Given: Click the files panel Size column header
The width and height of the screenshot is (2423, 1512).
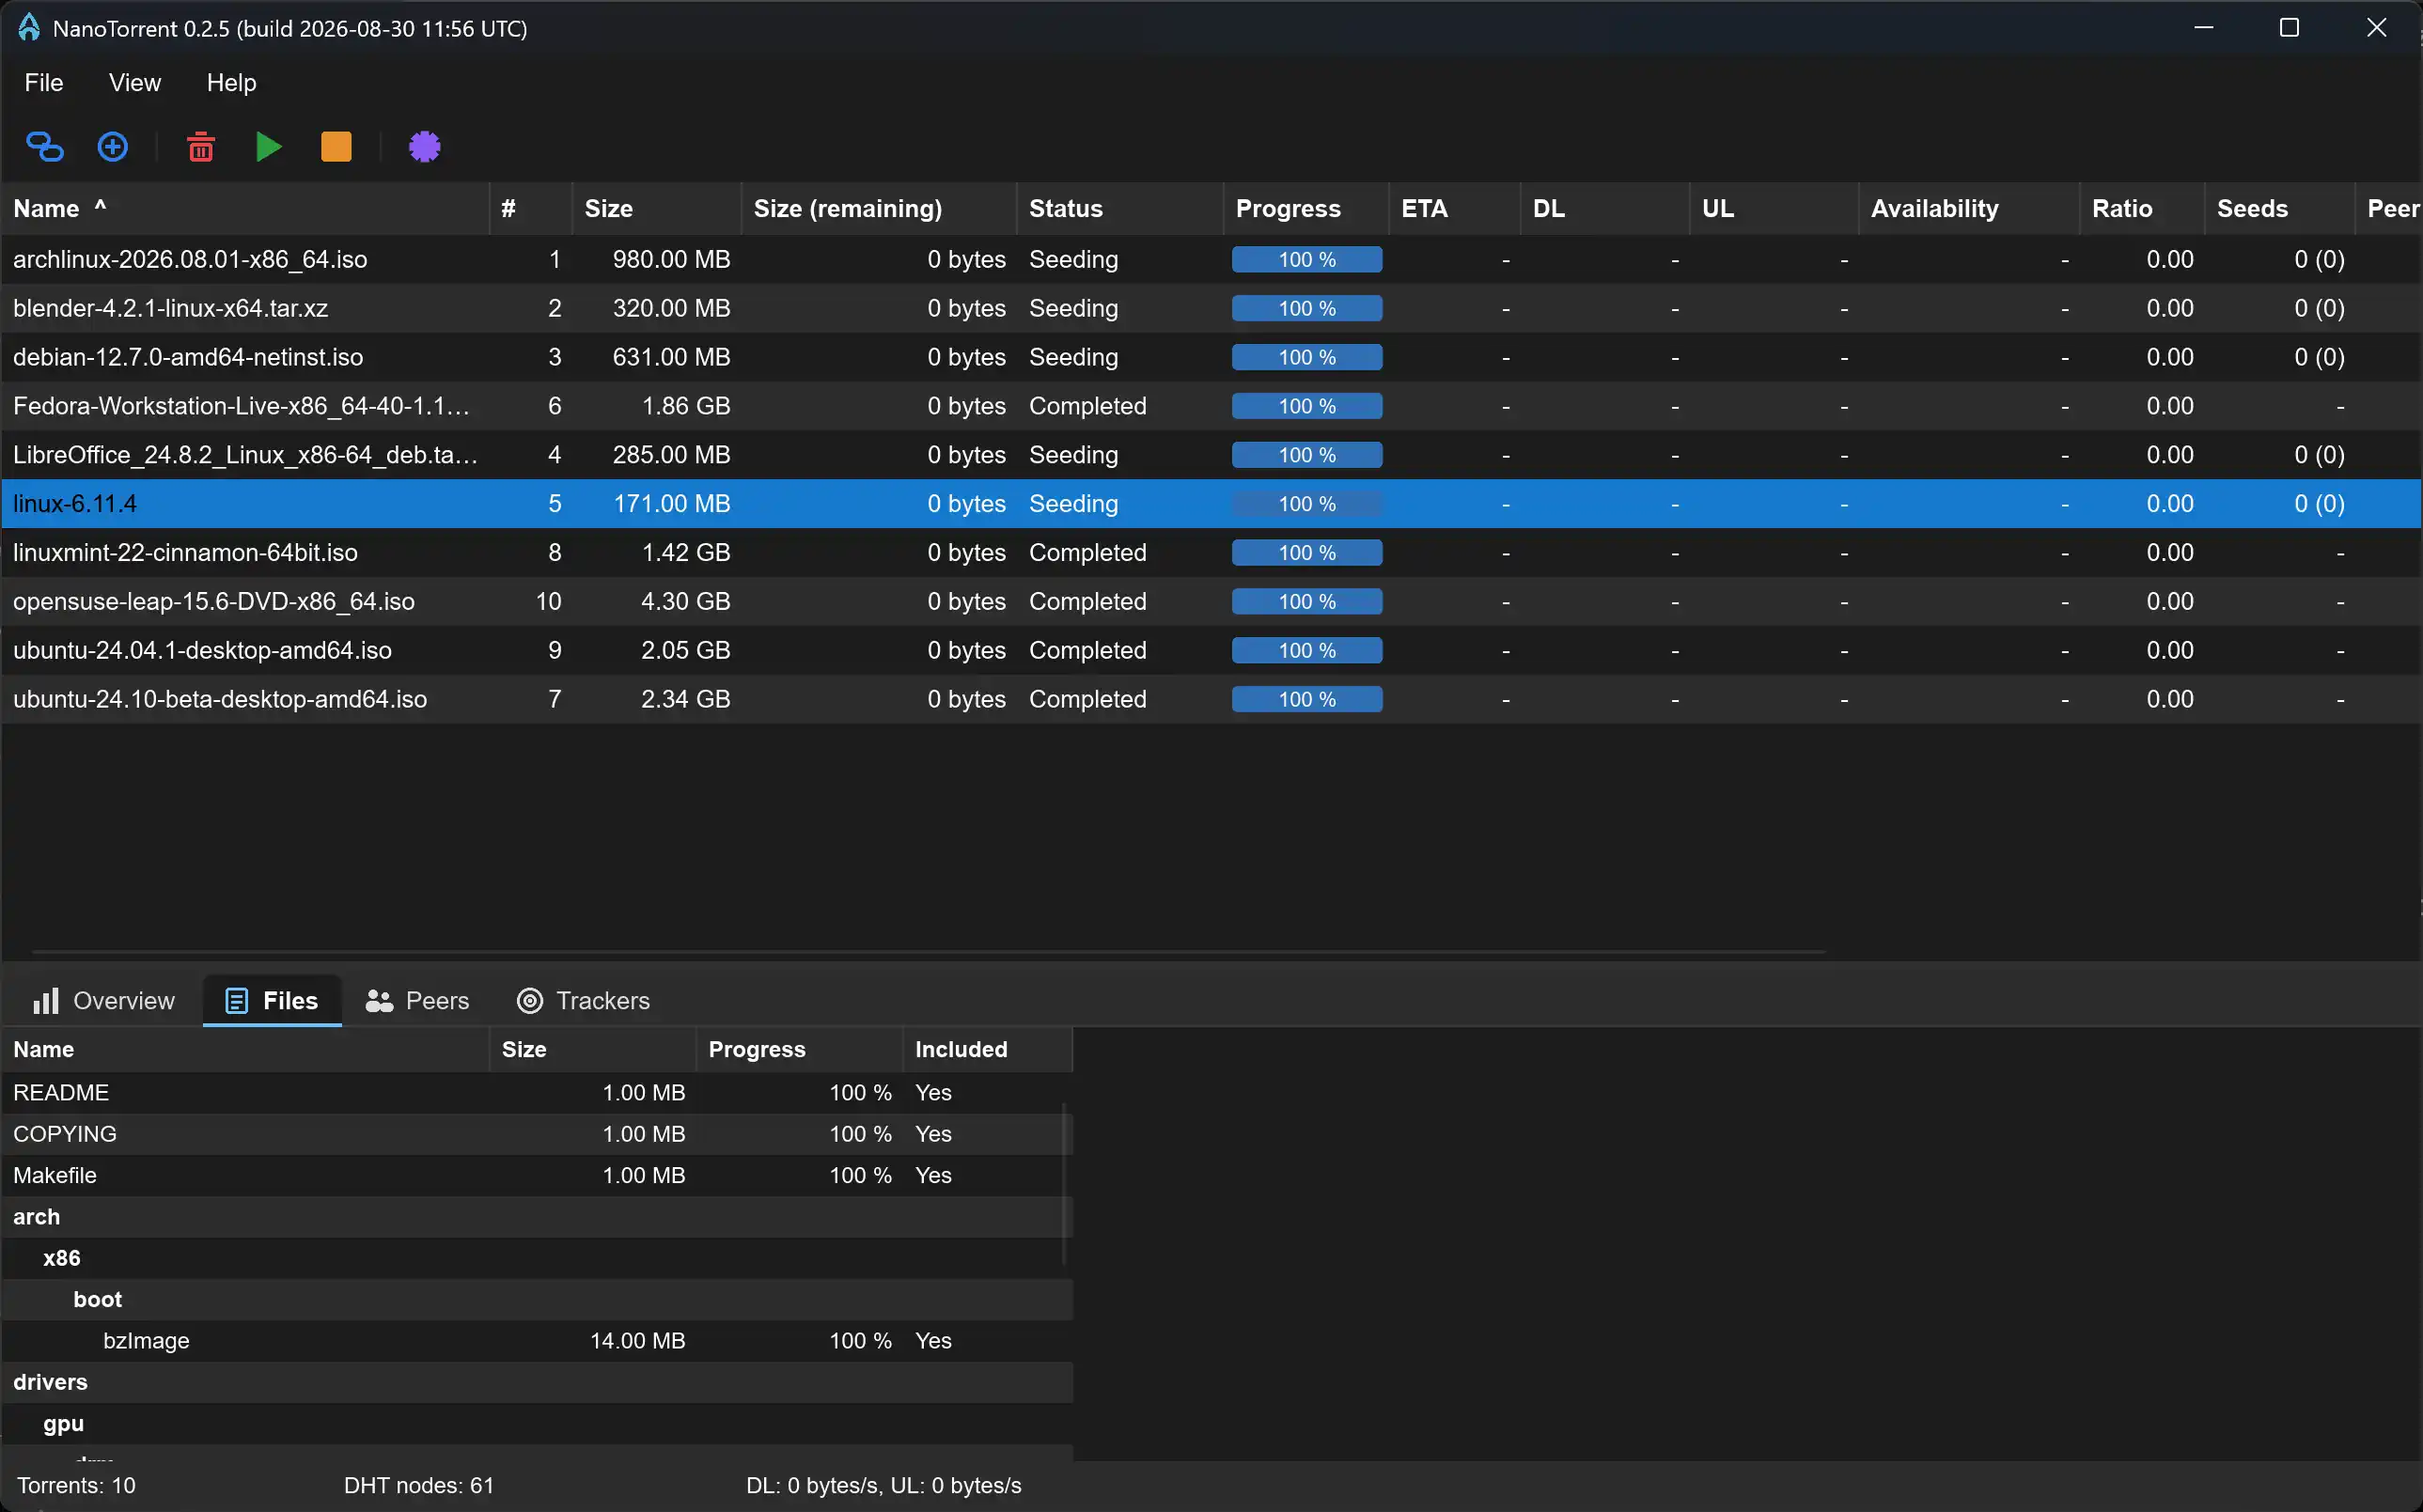Looking at the screenshot, I should (x=593, y=1049).
